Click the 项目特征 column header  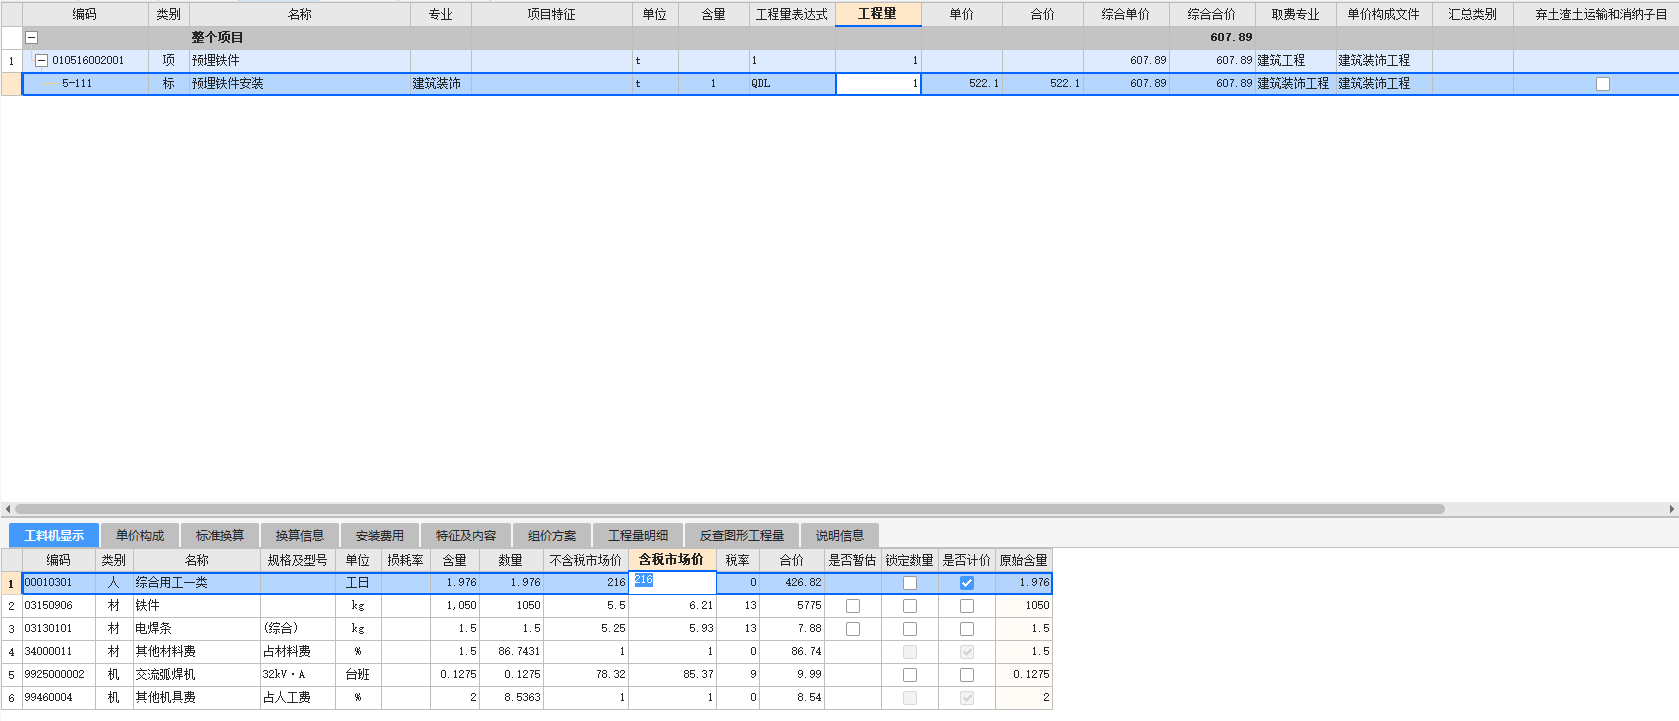coord(551,14)
